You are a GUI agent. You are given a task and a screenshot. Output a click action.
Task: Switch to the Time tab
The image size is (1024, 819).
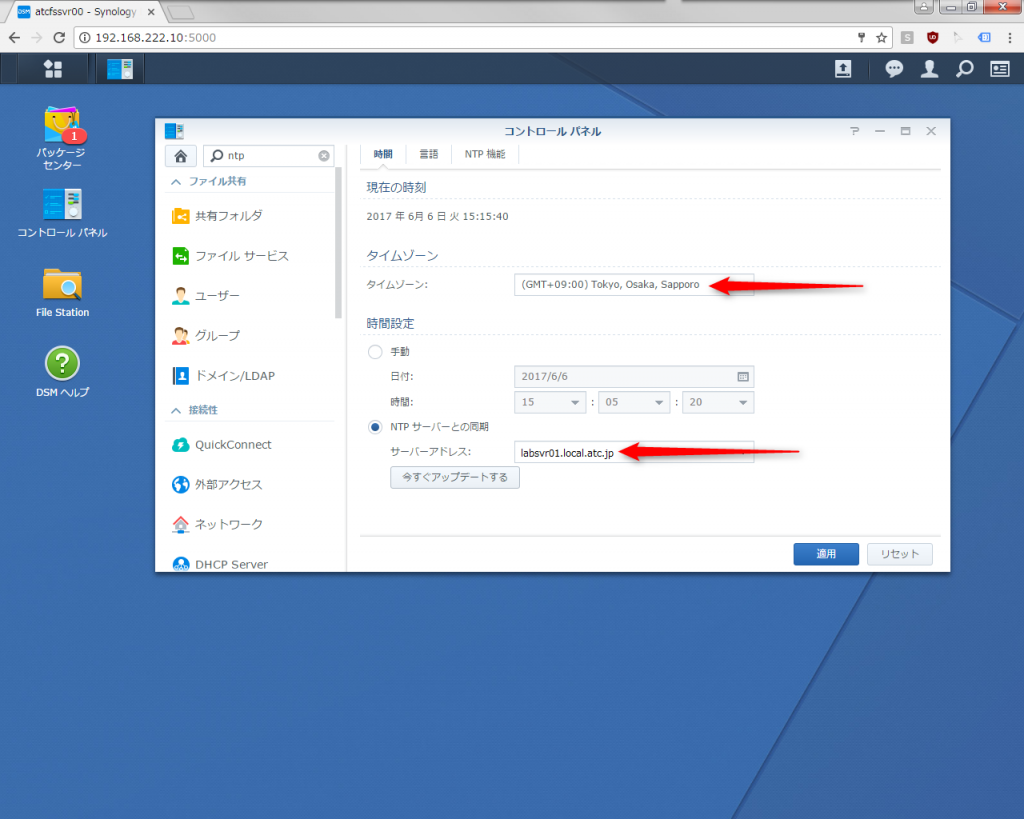[383, 154]
